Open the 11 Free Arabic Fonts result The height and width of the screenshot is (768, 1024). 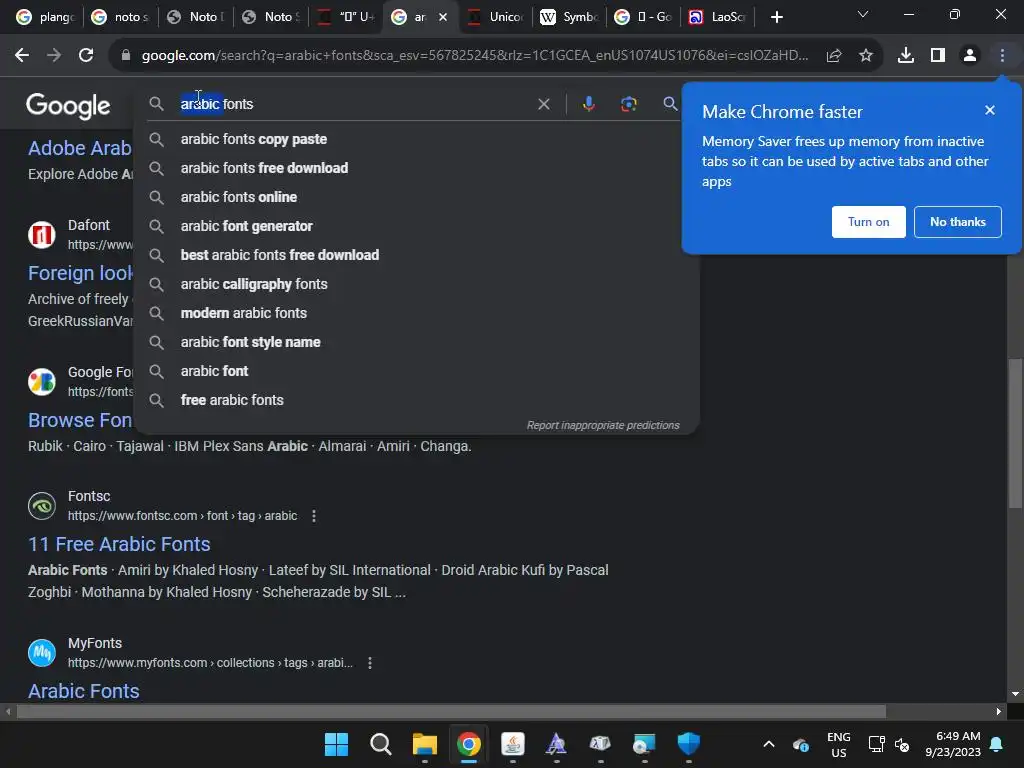(x=119, y=544)
